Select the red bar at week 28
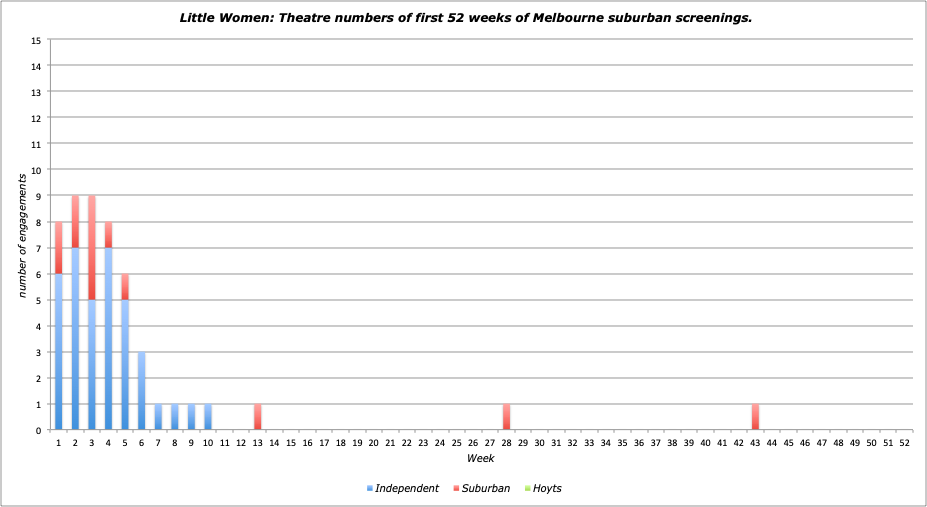Image resolution: width=927 pixels, height=507 pixels. pyautogui.click(x=506, y=417)
